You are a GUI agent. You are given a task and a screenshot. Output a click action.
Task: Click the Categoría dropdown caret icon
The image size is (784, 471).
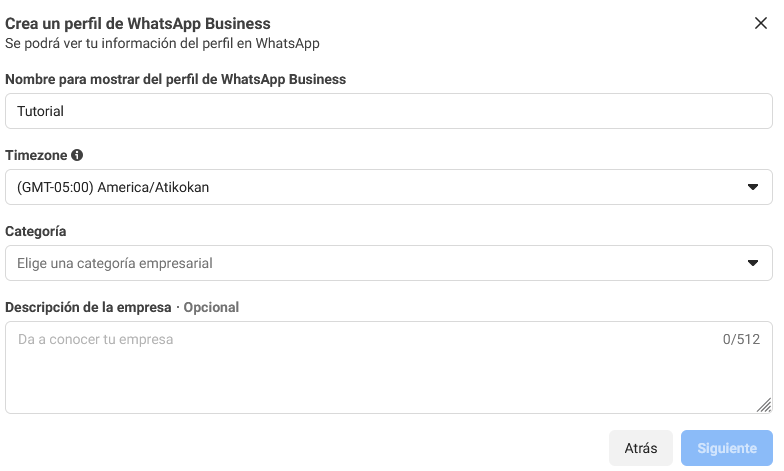[753, 263]
